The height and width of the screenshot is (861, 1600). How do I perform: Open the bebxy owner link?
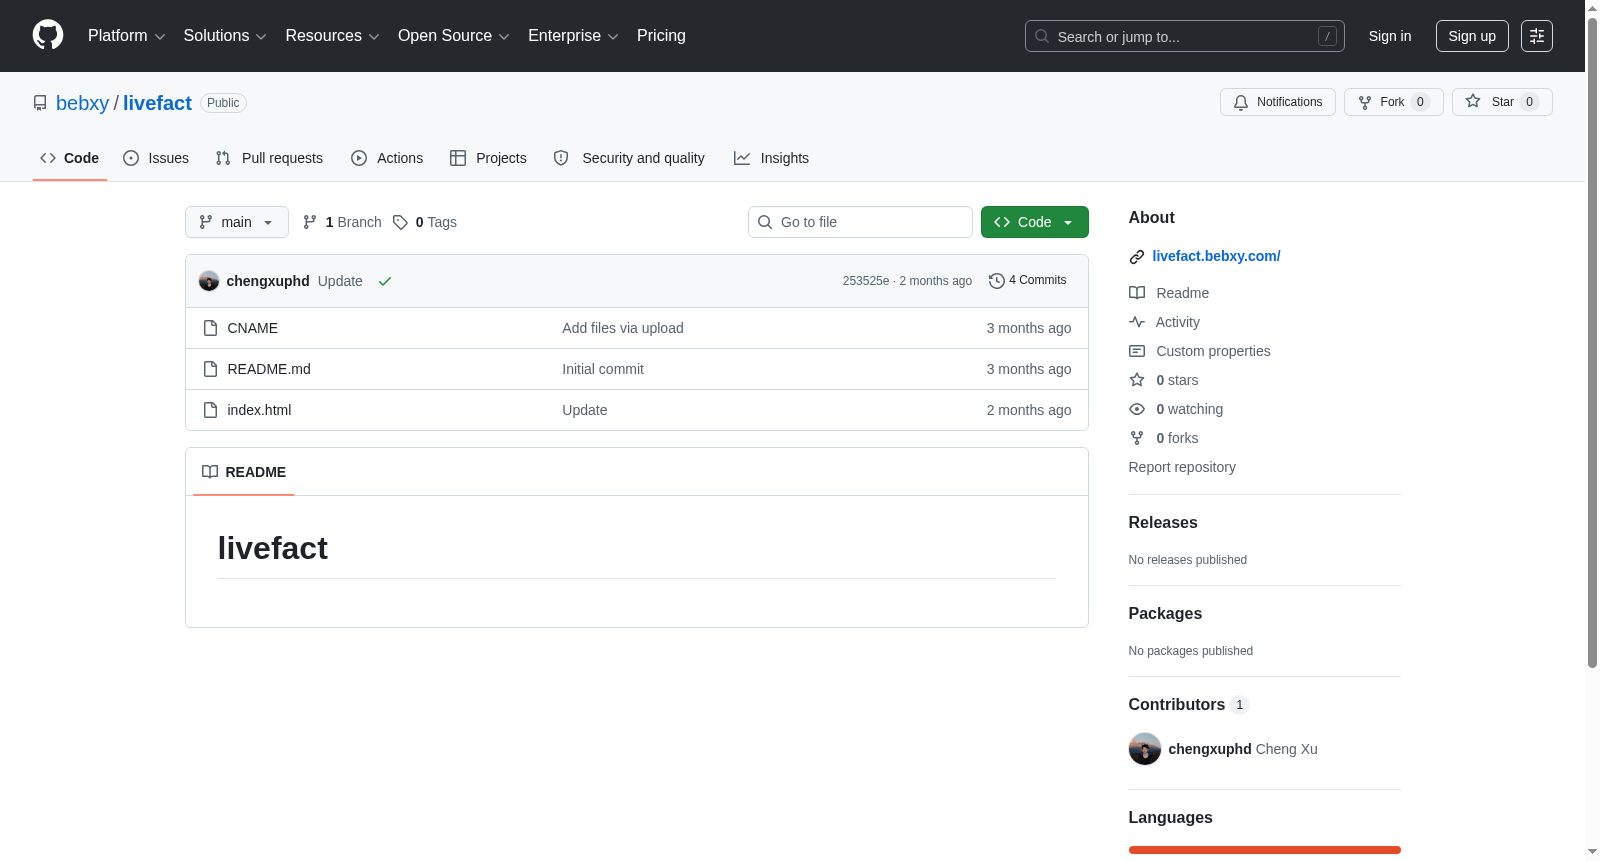82,103
